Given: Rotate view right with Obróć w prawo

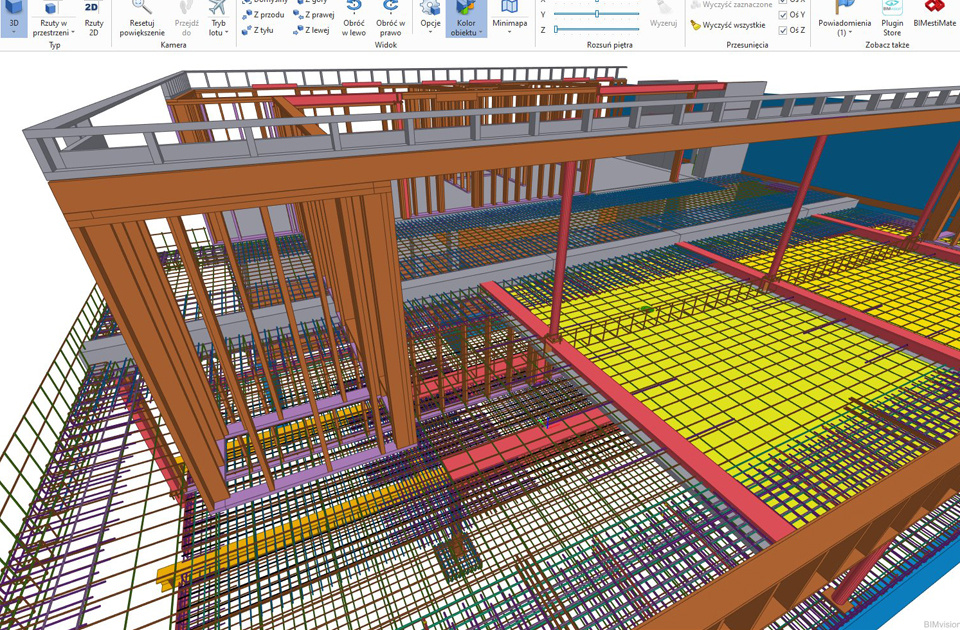Looking at the screenshot, I should point(390,20).
